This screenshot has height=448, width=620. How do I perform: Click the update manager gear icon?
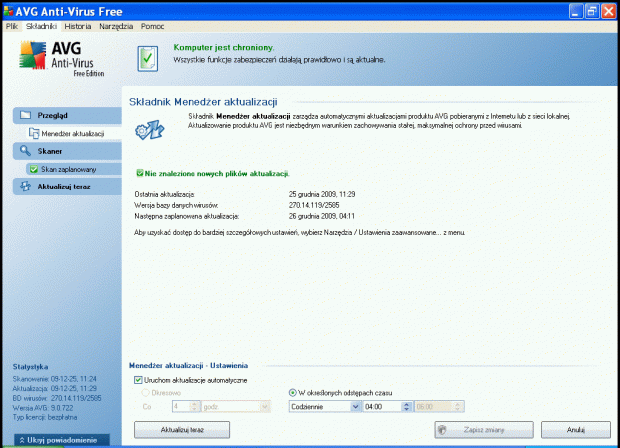[149, 130]
